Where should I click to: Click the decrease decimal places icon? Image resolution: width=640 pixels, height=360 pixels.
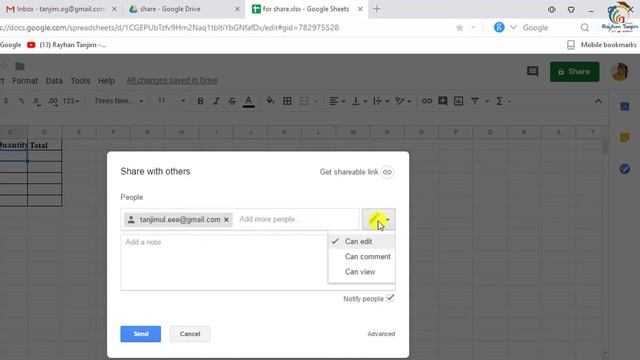coord(37,101)
